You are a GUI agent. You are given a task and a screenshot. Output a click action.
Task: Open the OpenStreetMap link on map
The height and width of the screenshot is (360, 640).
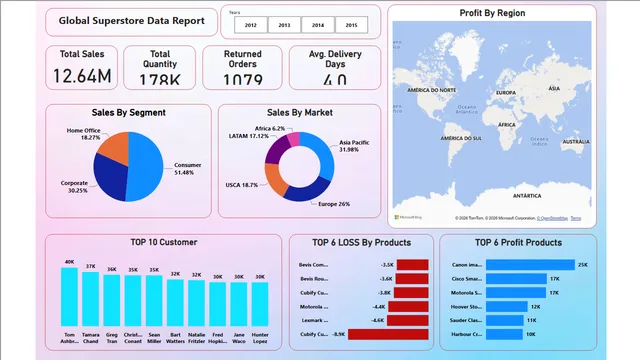[552, 218]
